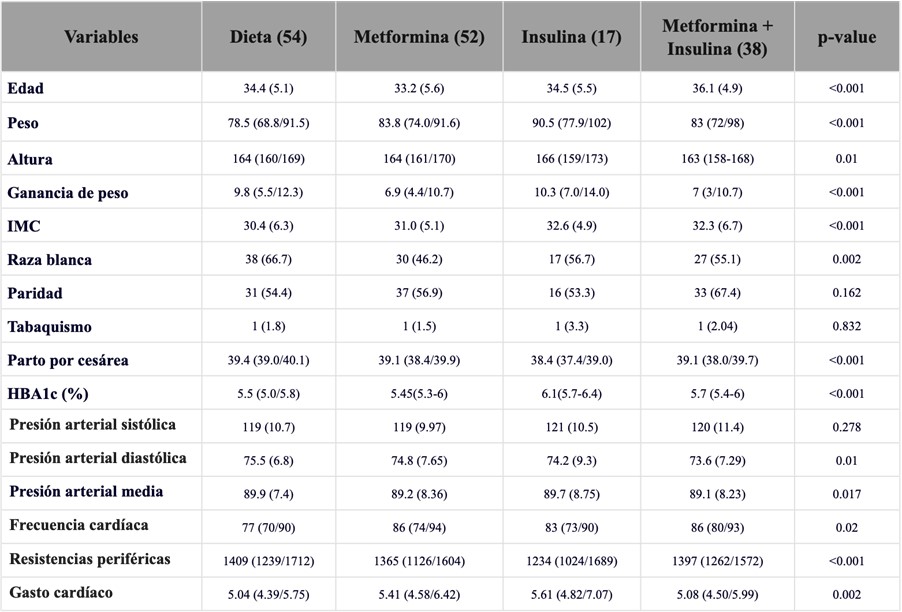Image resolution: width=902 pixels, height=612 pixels.
Task: Click the Frecuencia cardíaca row label
Action: tap(79, 525)
